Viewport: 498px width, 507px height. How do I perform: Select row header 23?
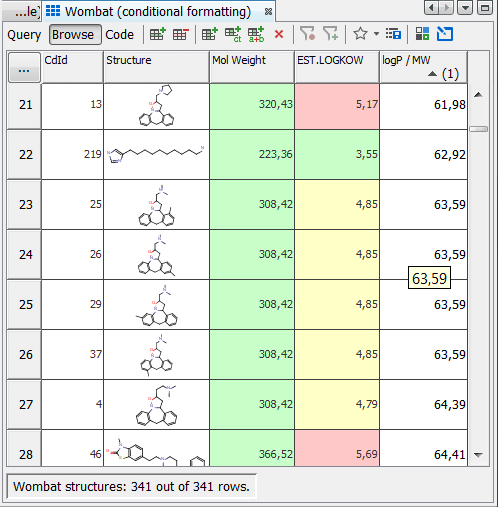[24, 205]
